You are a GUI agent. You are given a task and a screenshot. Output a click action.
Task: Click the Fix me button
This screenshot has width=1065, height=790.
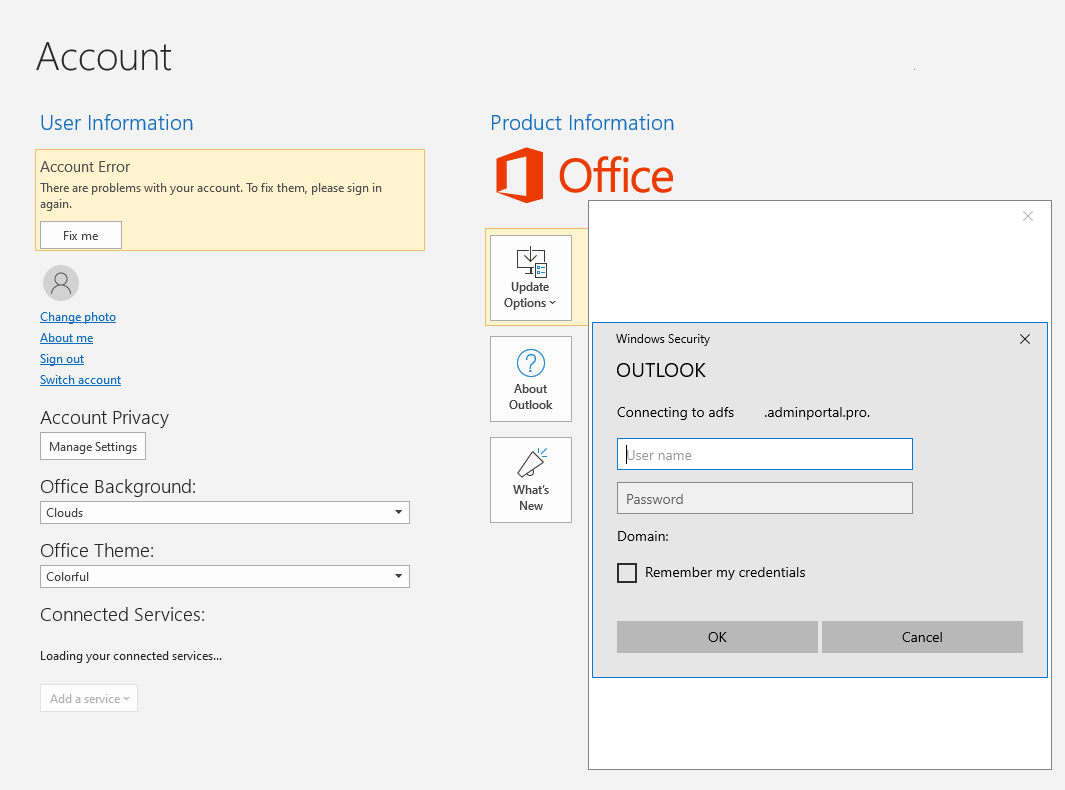[81, 236]
